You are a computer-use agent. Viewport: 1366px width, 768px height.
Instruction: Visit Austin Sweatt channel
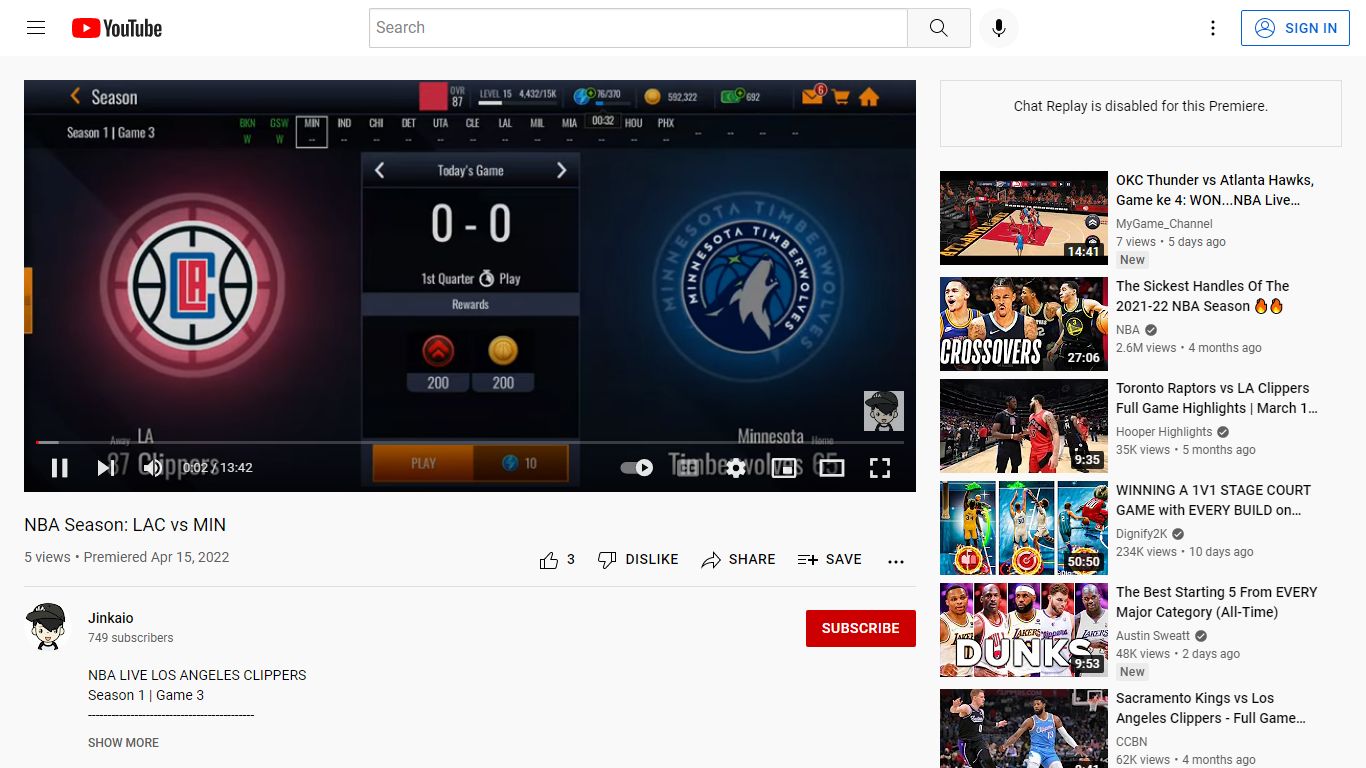pyautogui.click(x=1153, y=636)
